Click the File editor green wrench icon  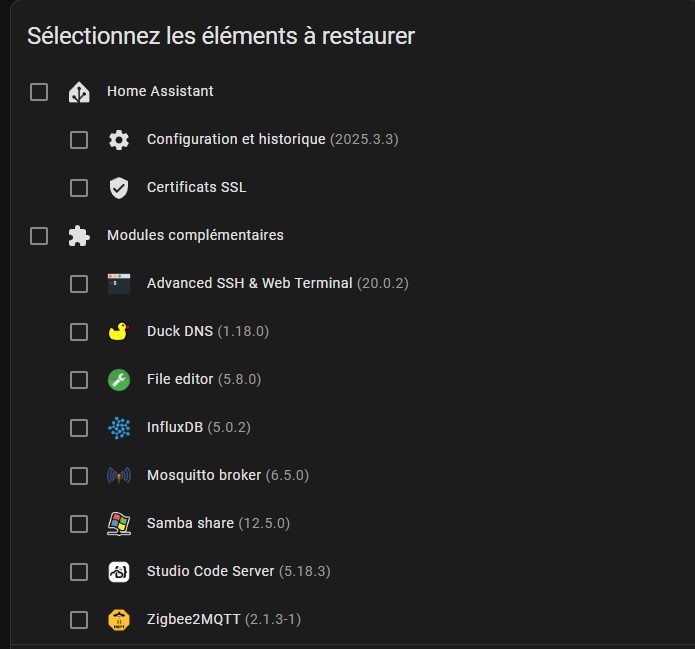point(119,380)
